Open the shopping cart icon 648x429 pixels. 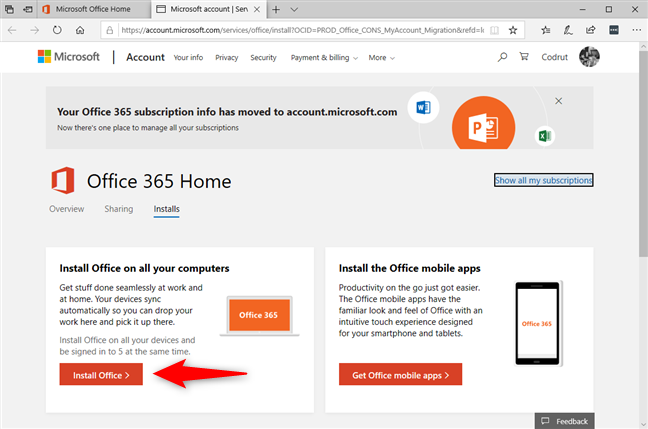click(524, 57)
